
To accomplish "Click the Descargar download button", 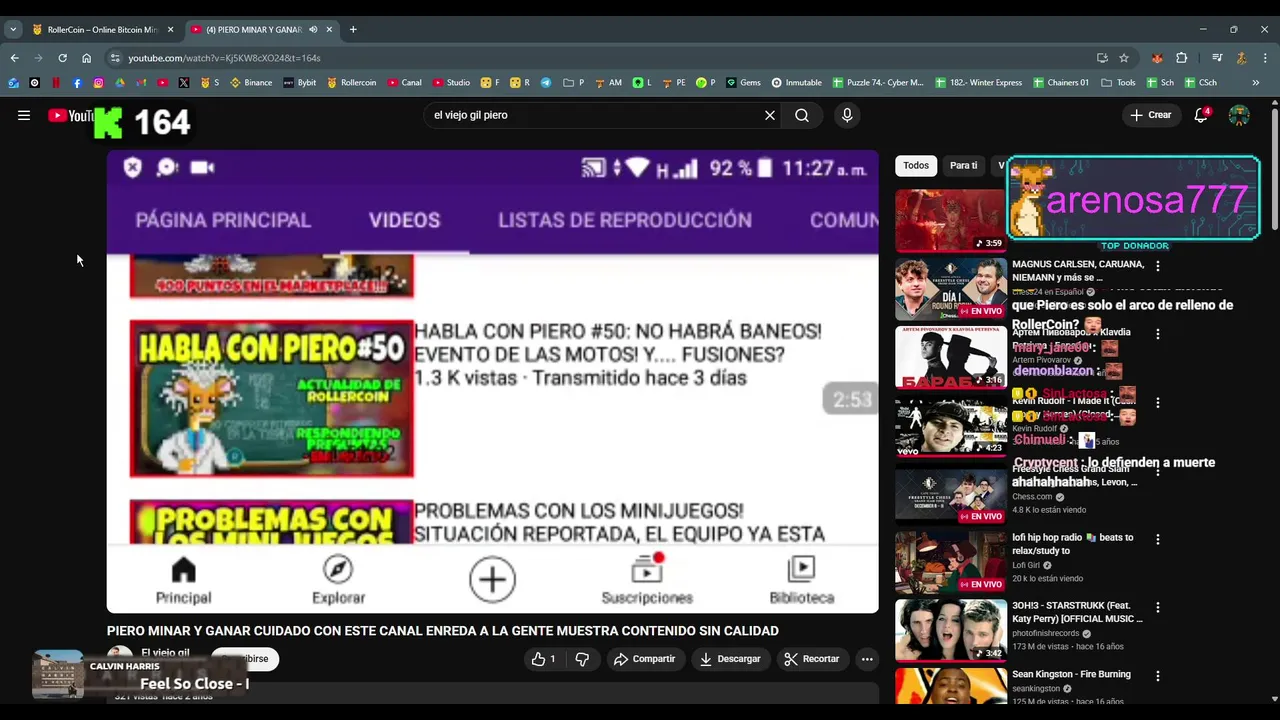I will [x=731, y=659].
